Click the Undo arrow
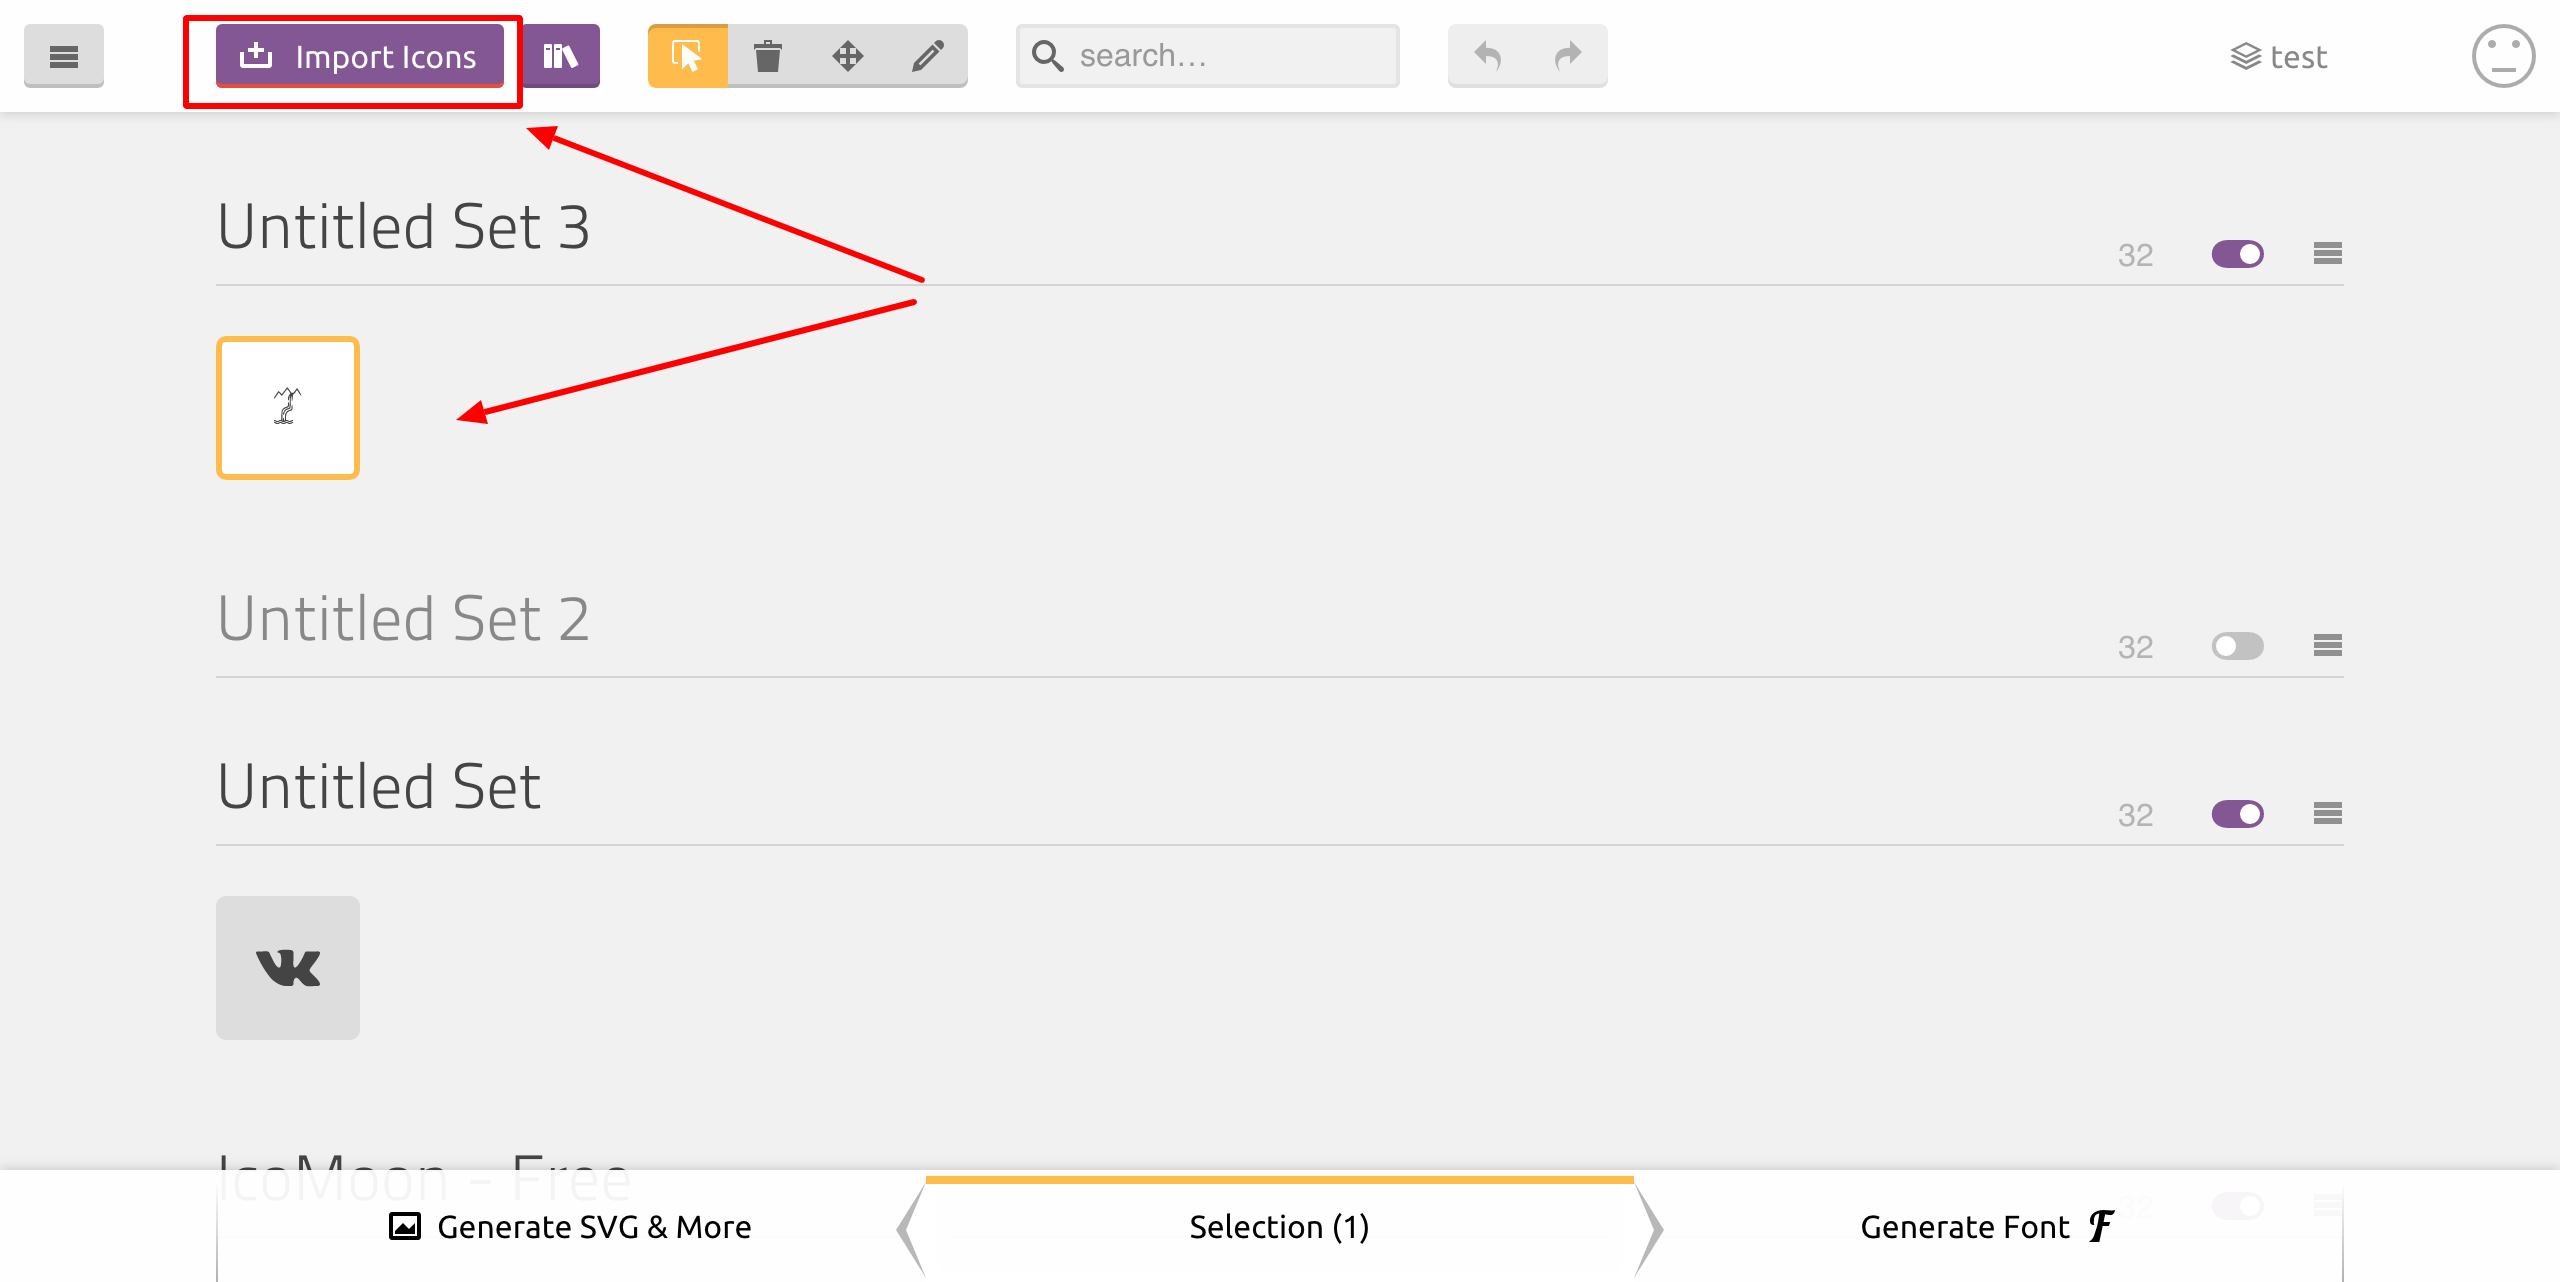2560x1282 pixels. click(1487, 56)
